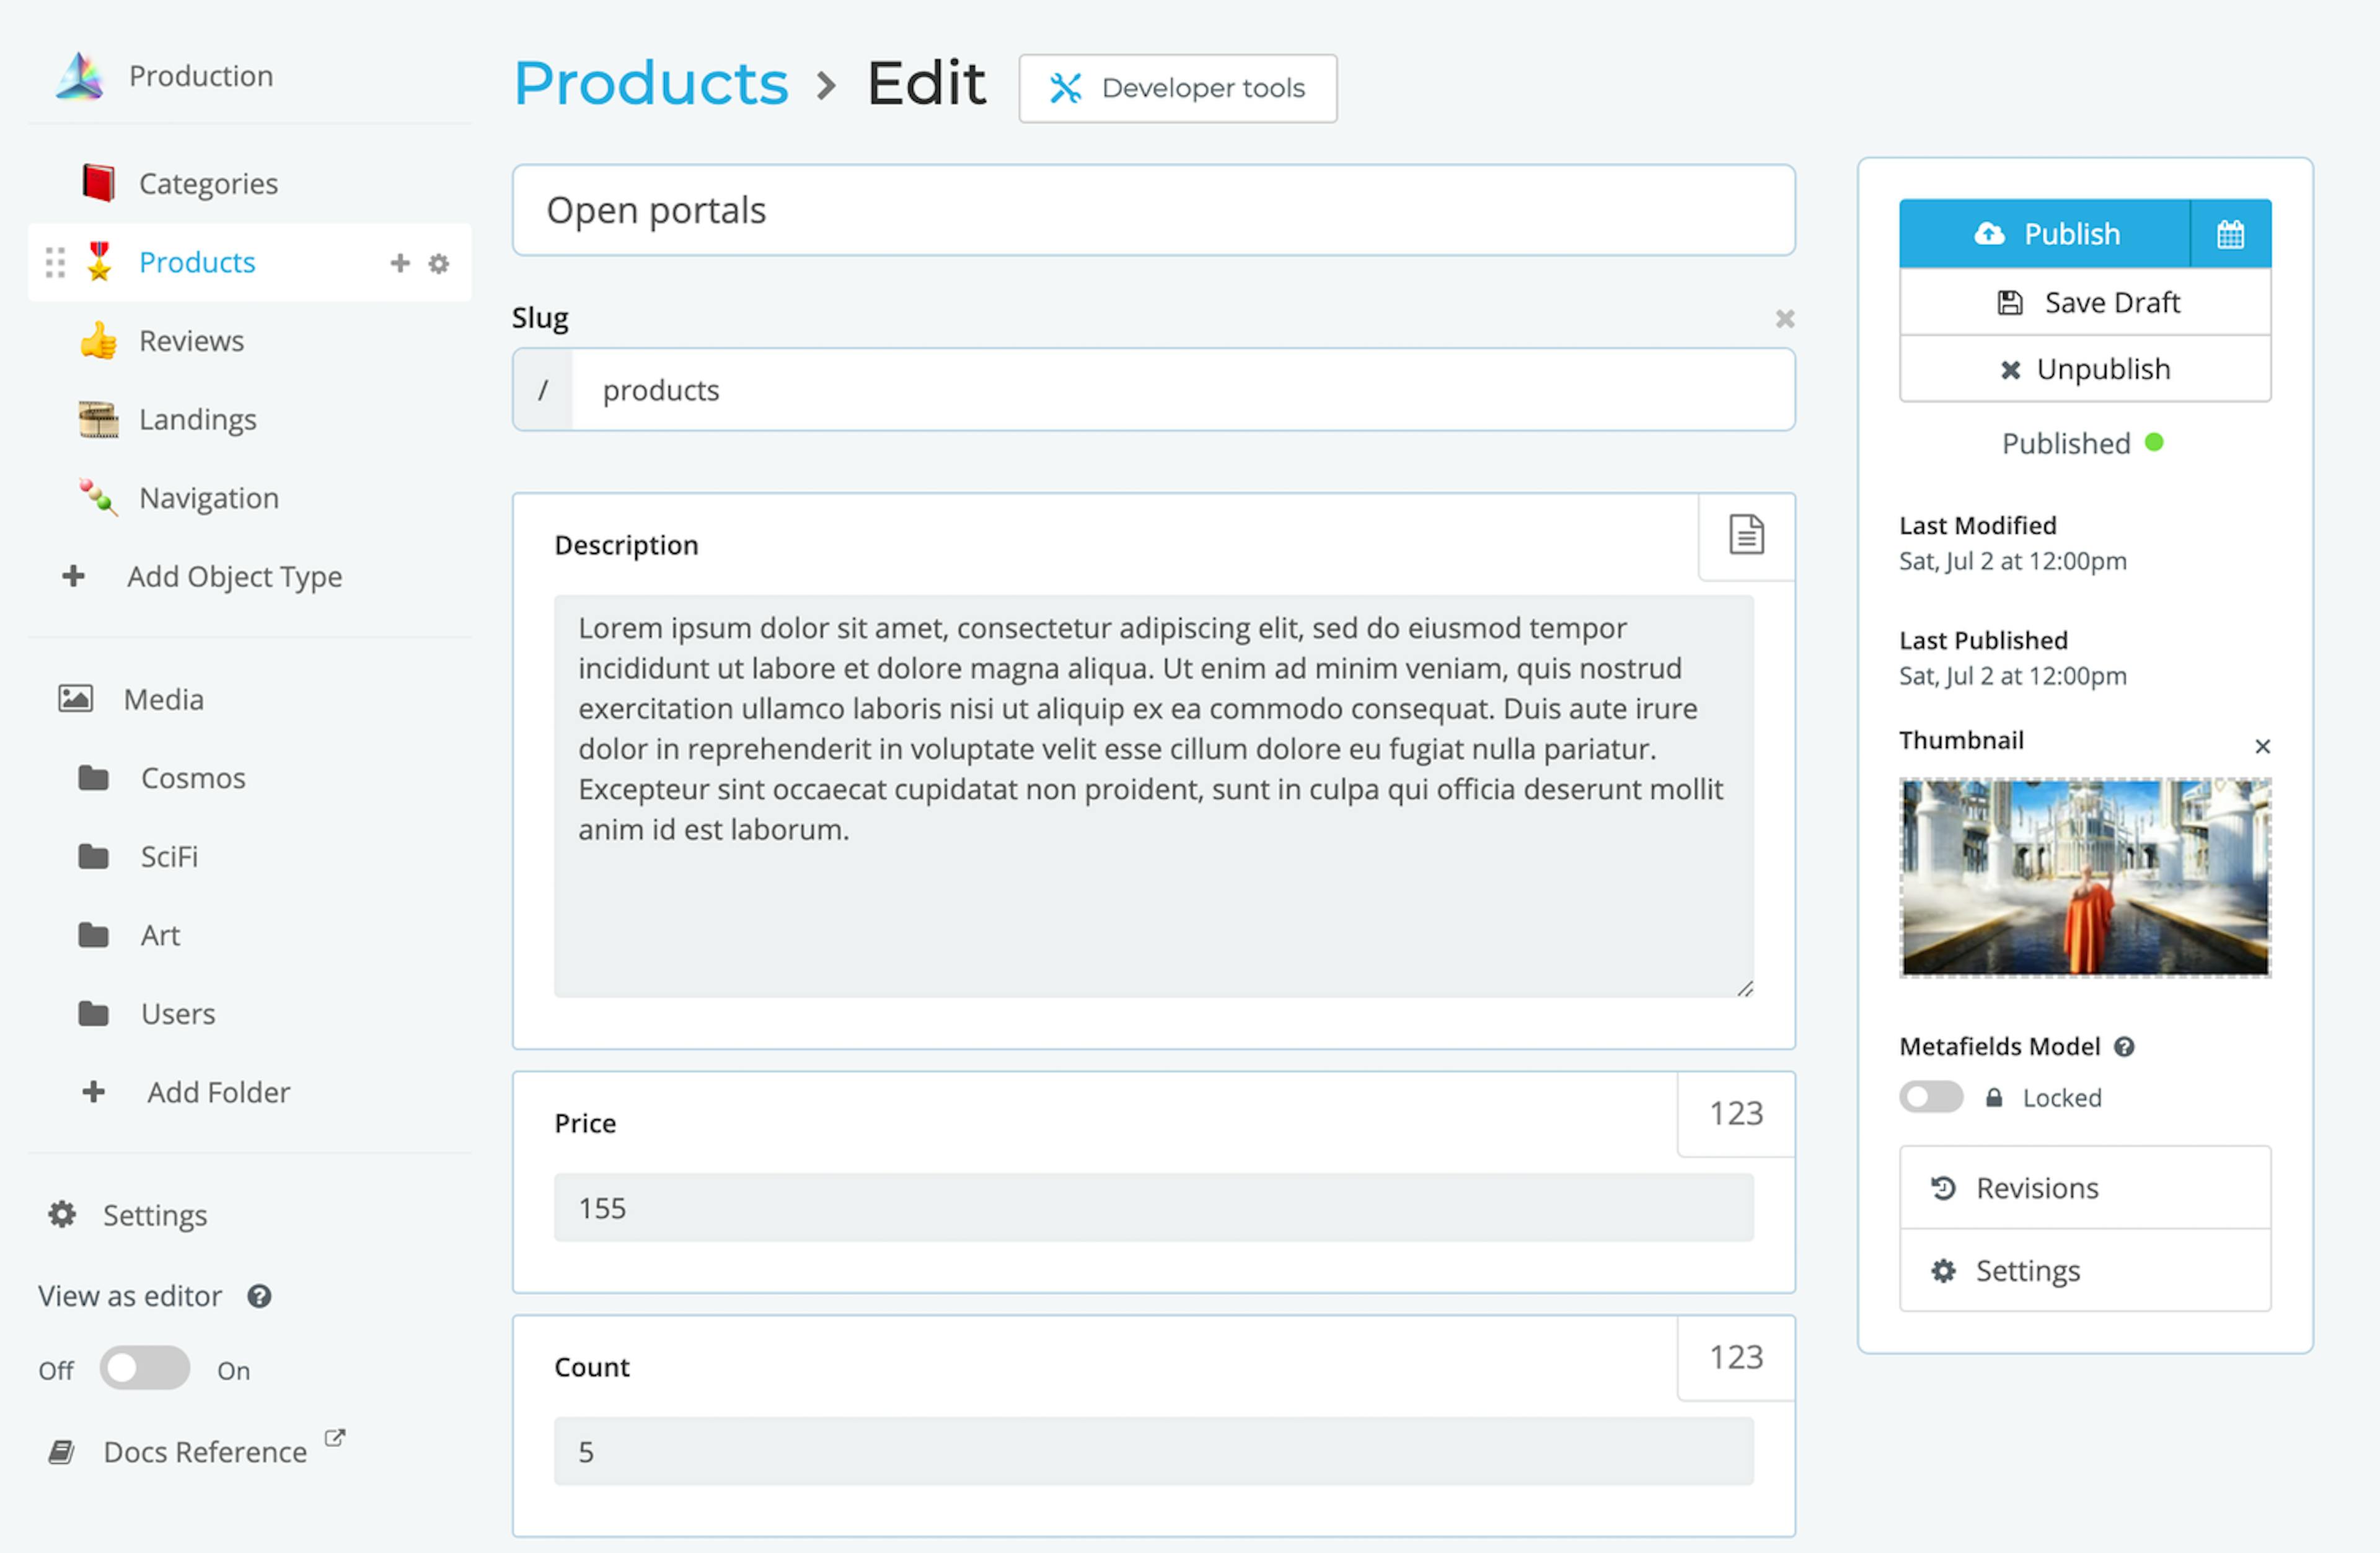This screenshot has width=2380, height=1553.
Task: Open object Settings in right panel
Action: tap(2085, 1270)
